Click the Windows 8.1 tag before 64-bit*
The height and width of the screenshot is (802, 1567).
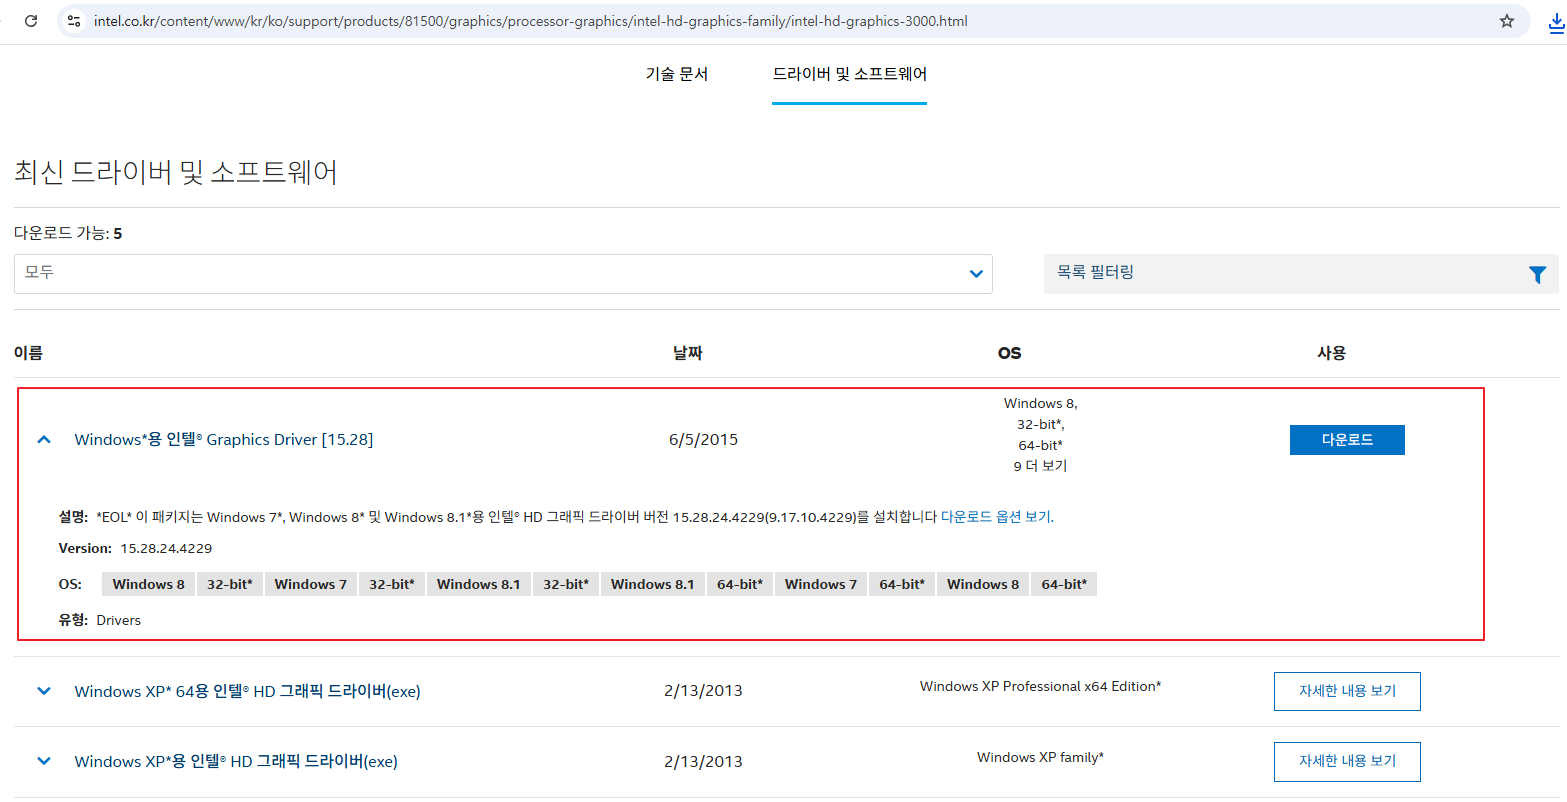click(x=653, y=584)
